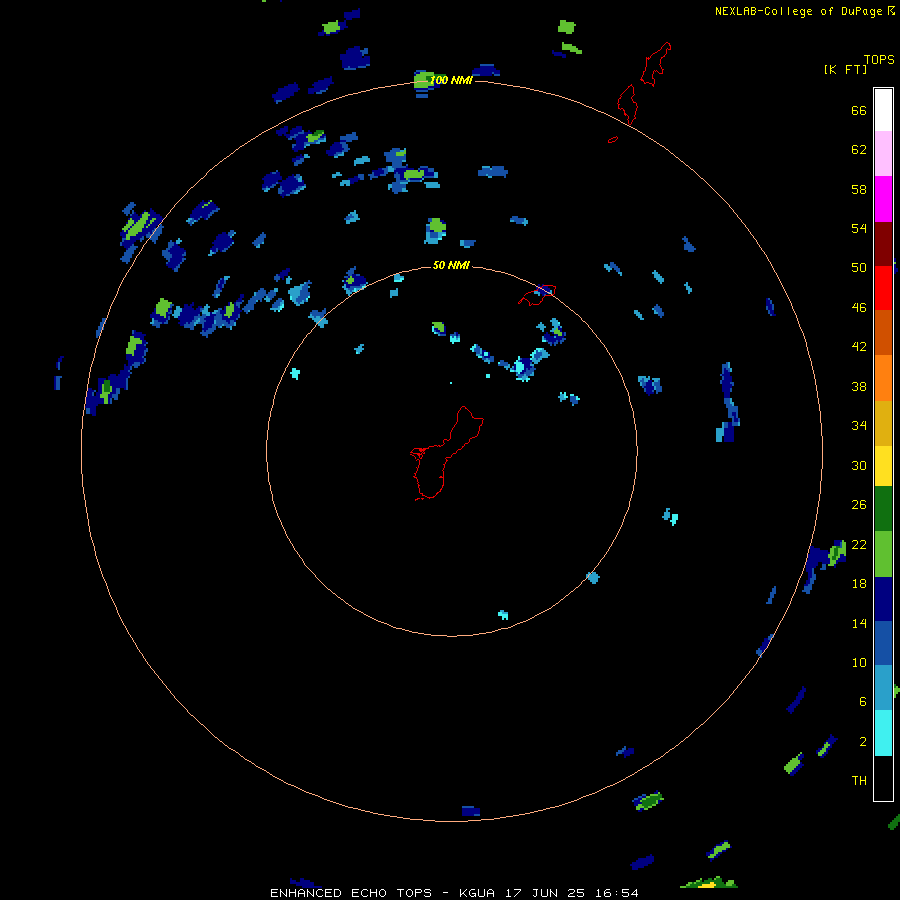Pick the bright yellow legend swatch
900x900 pixels.
[x=883, y=466]
